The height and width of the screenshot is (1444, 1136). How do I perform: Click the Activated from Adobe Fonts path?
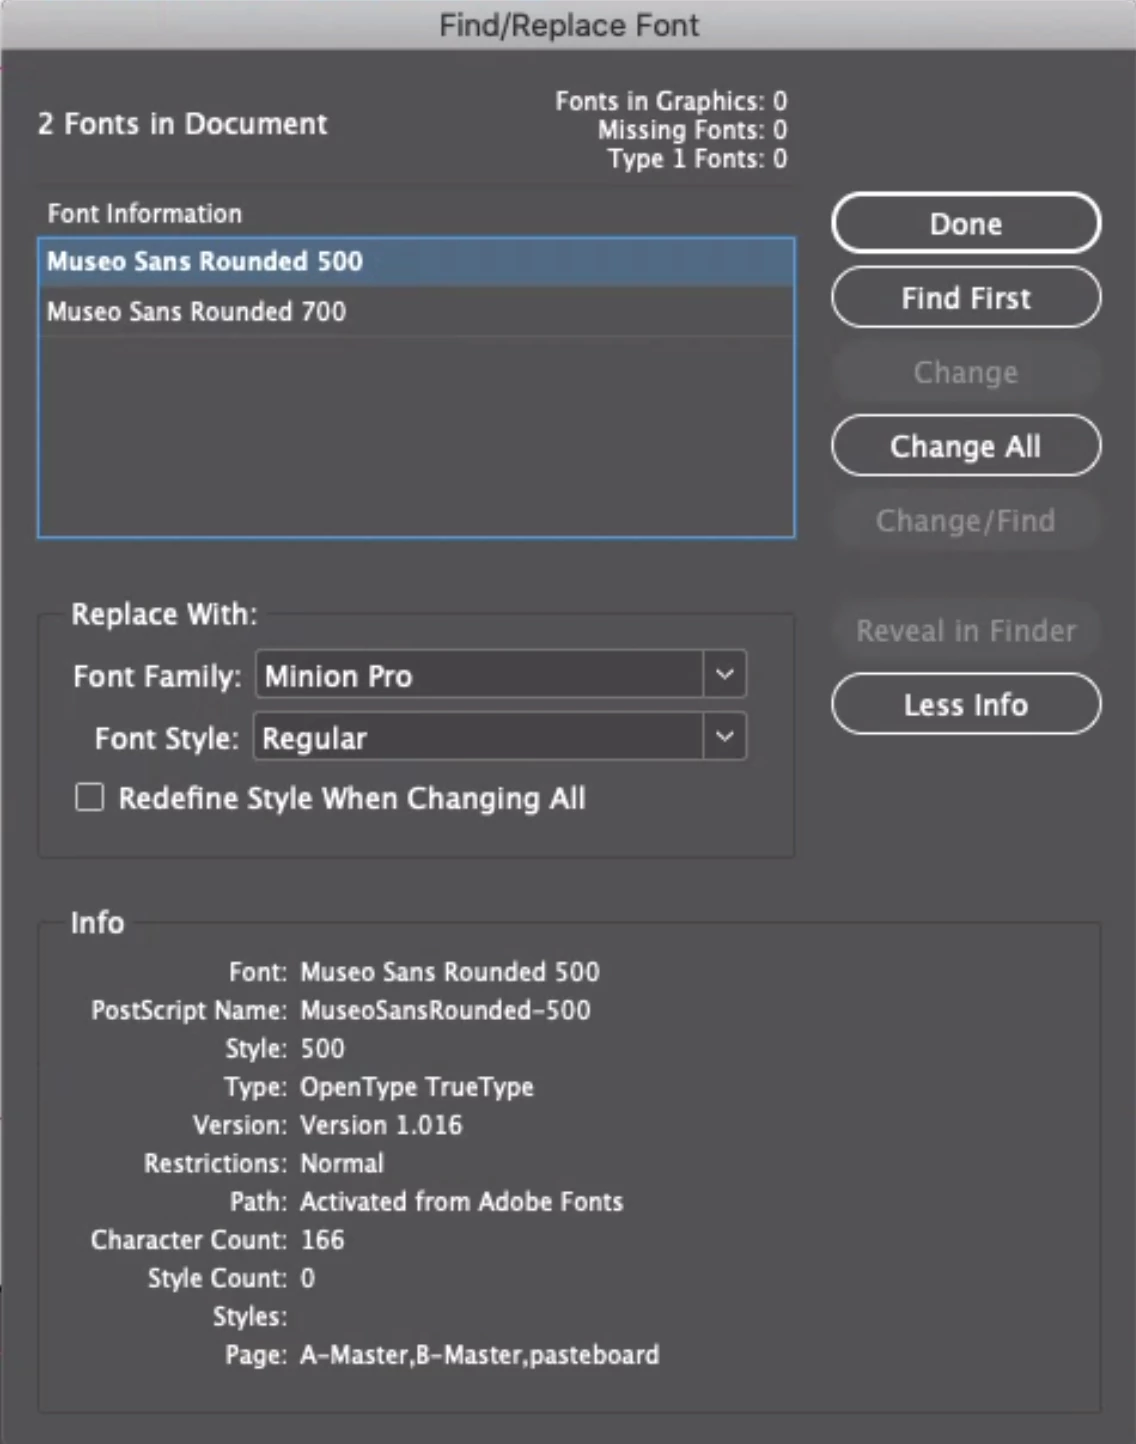tap(461, 1201)
